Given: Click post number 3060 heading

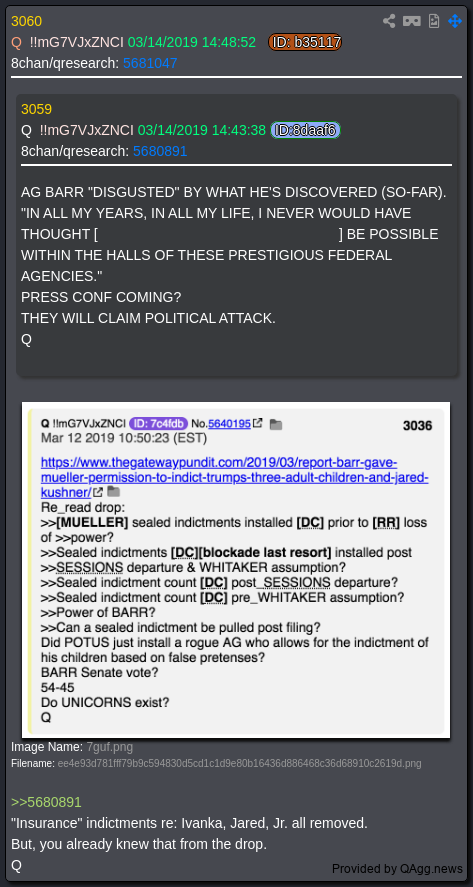Looking at the screenshot, I should [x=27, y=21].
